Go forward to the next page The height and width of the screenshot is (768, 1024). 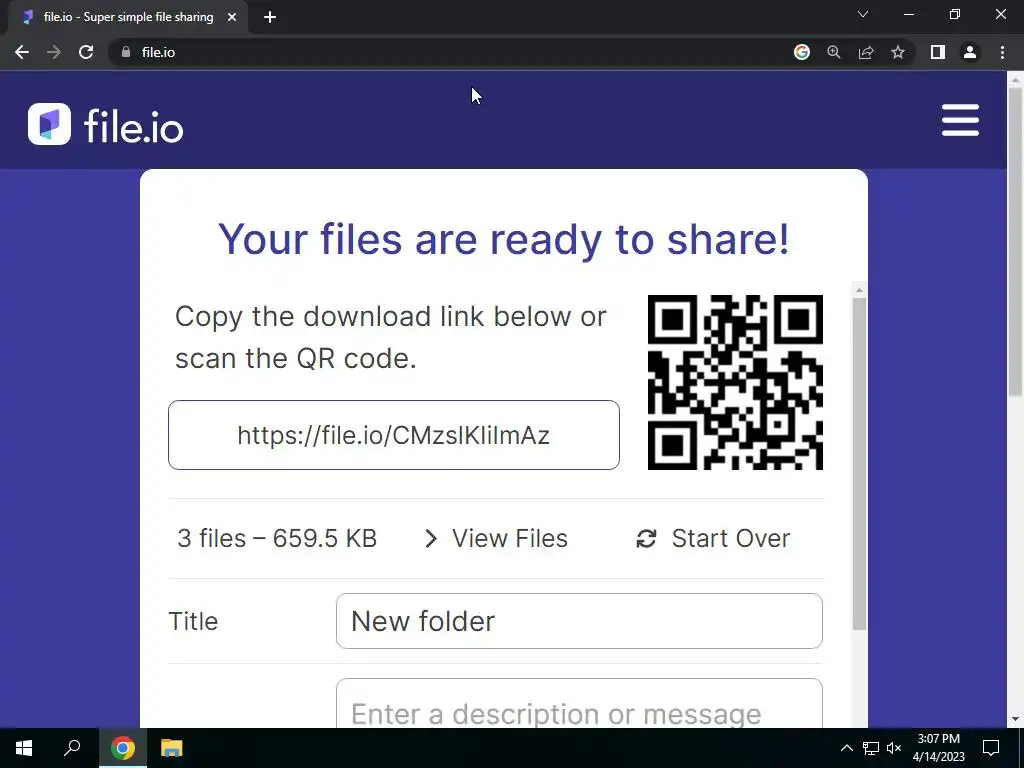click(x=54, y=52)
